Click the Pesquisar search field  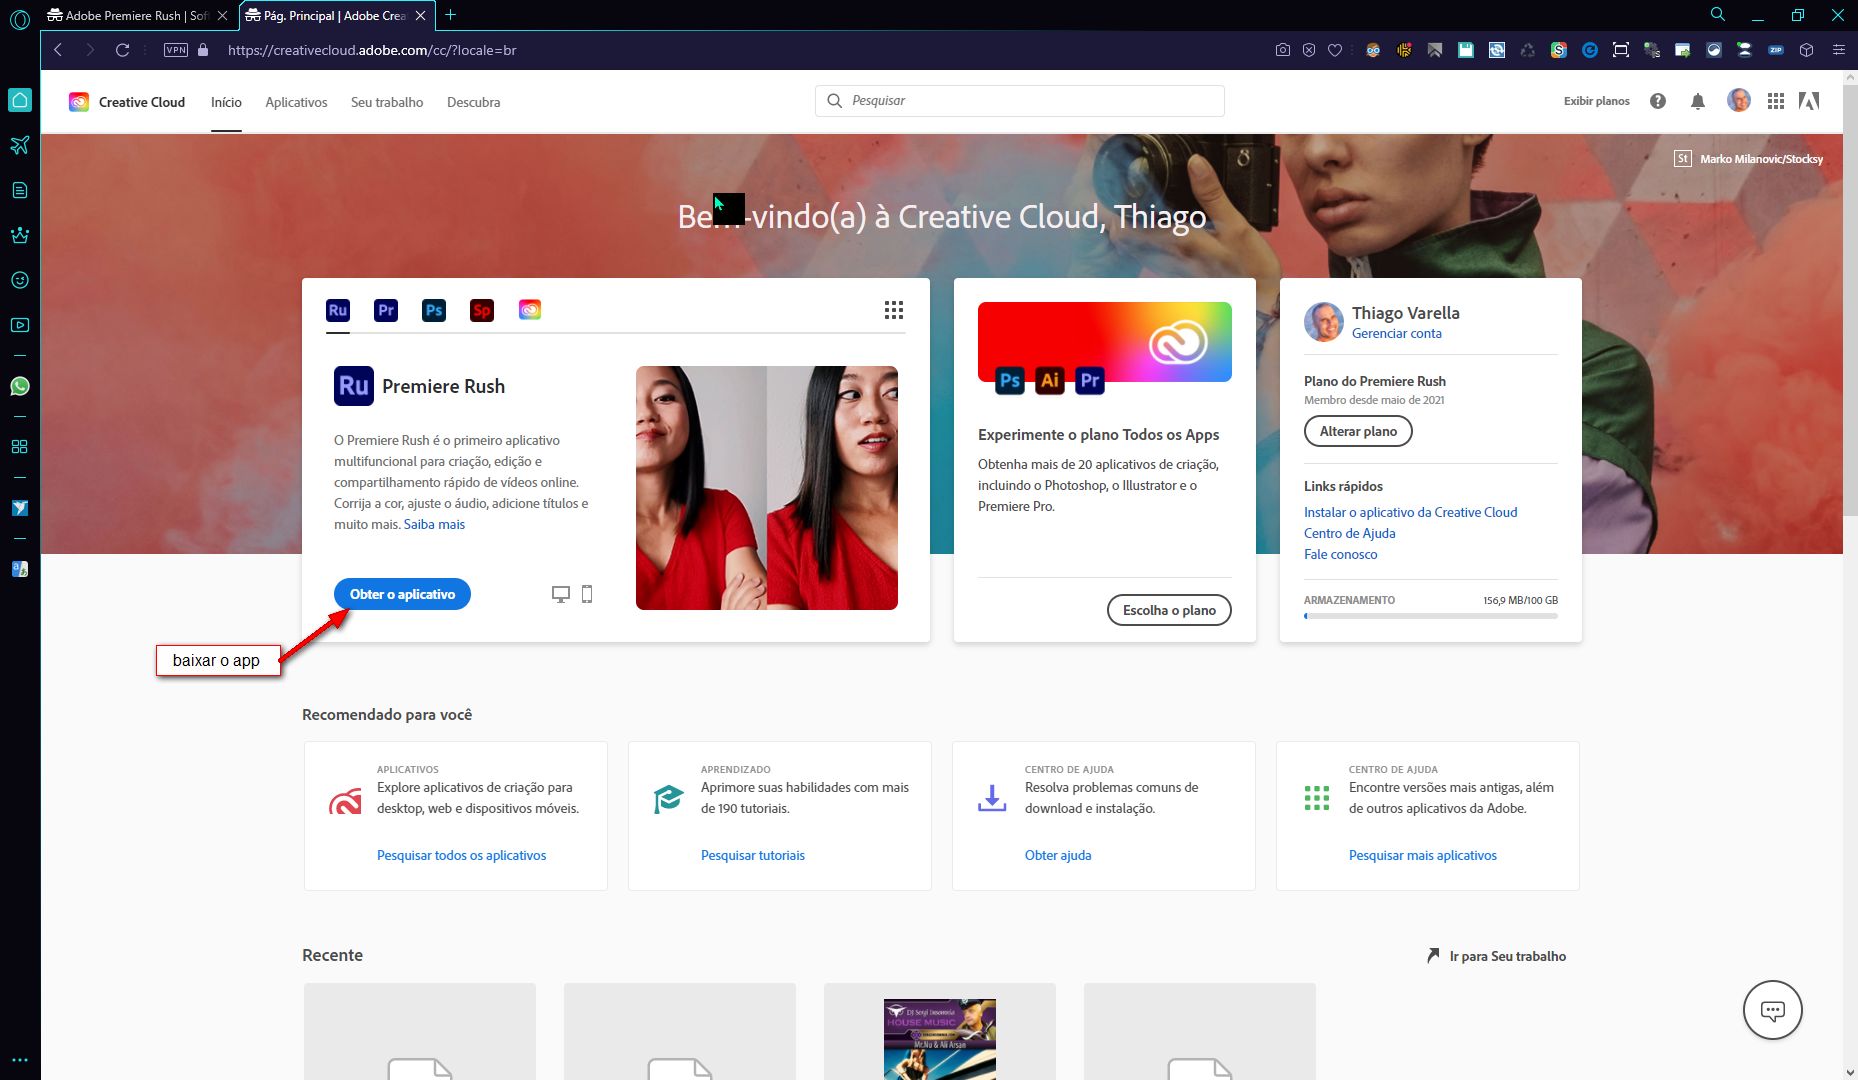coord(1020,101)
